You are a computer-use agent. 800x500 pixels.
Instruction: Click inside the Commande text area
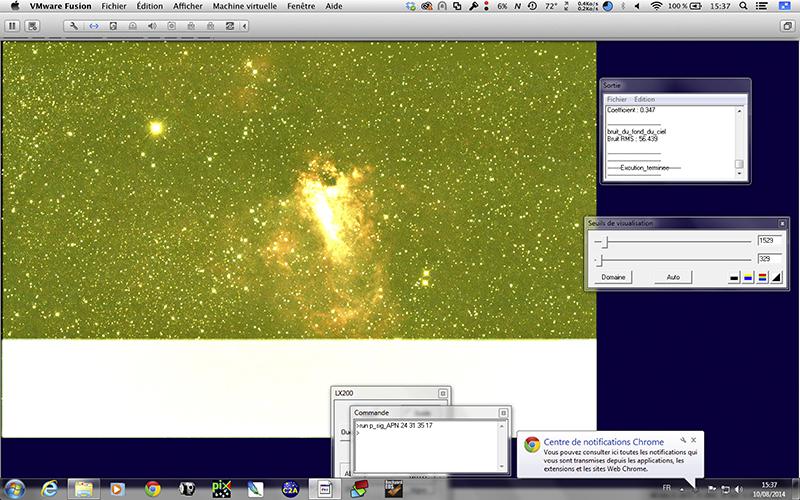coord(426,446)
